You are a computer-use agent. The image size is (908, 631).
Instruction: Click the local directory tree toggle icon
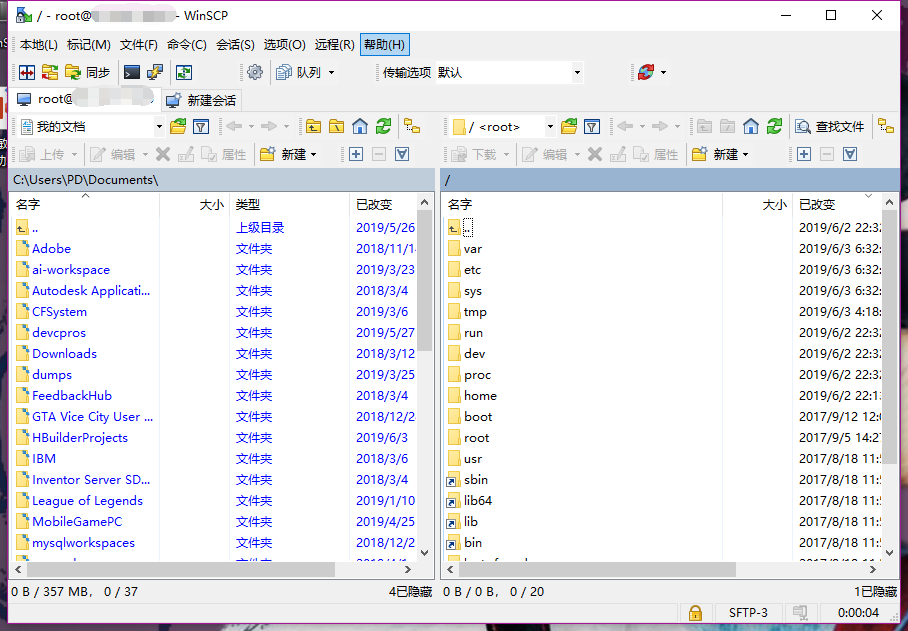[x=412, y=126]
